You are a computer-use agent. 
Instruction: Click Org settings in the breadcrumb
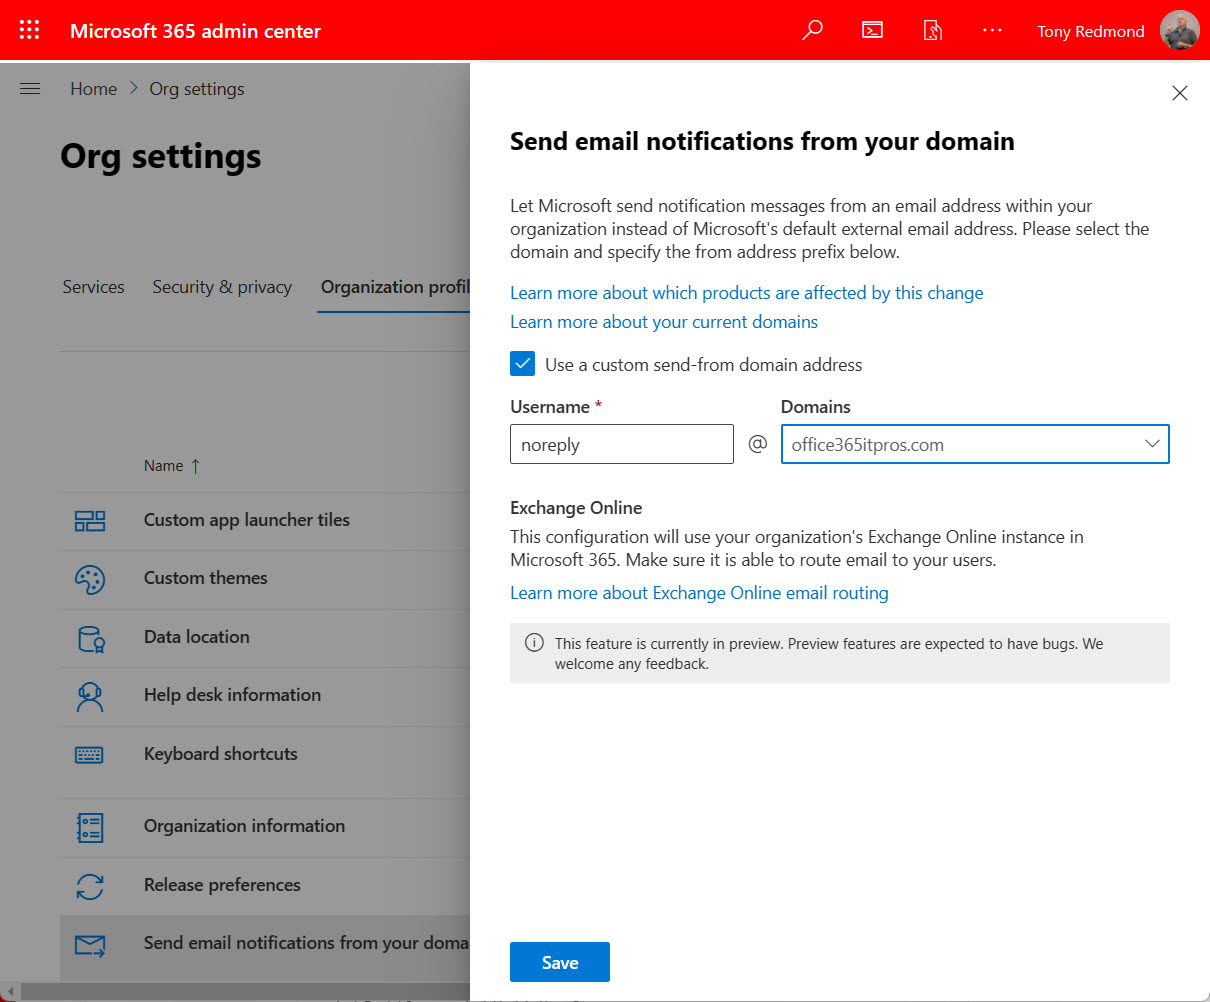tap(197, 89)
